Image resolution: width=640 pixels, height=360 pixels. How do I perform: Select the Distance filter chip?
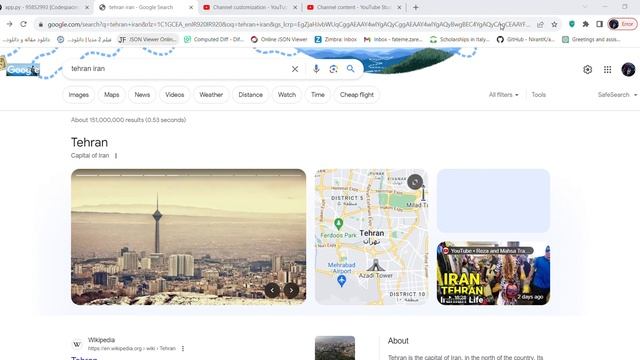(251, 95)
